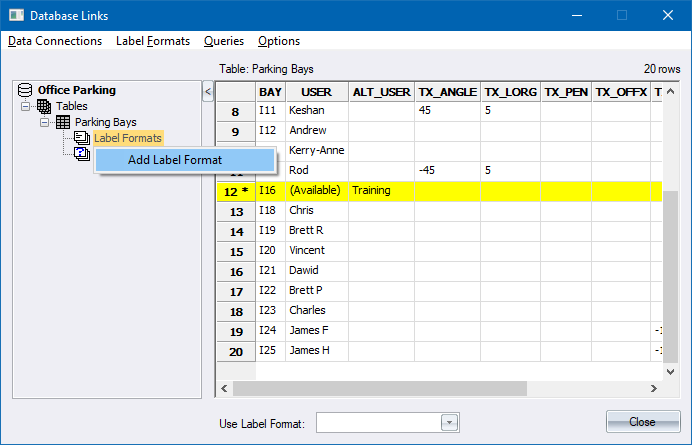Click the vertical scrollbar in the table
Screen dimensions: 692x445
pos(670,280)
